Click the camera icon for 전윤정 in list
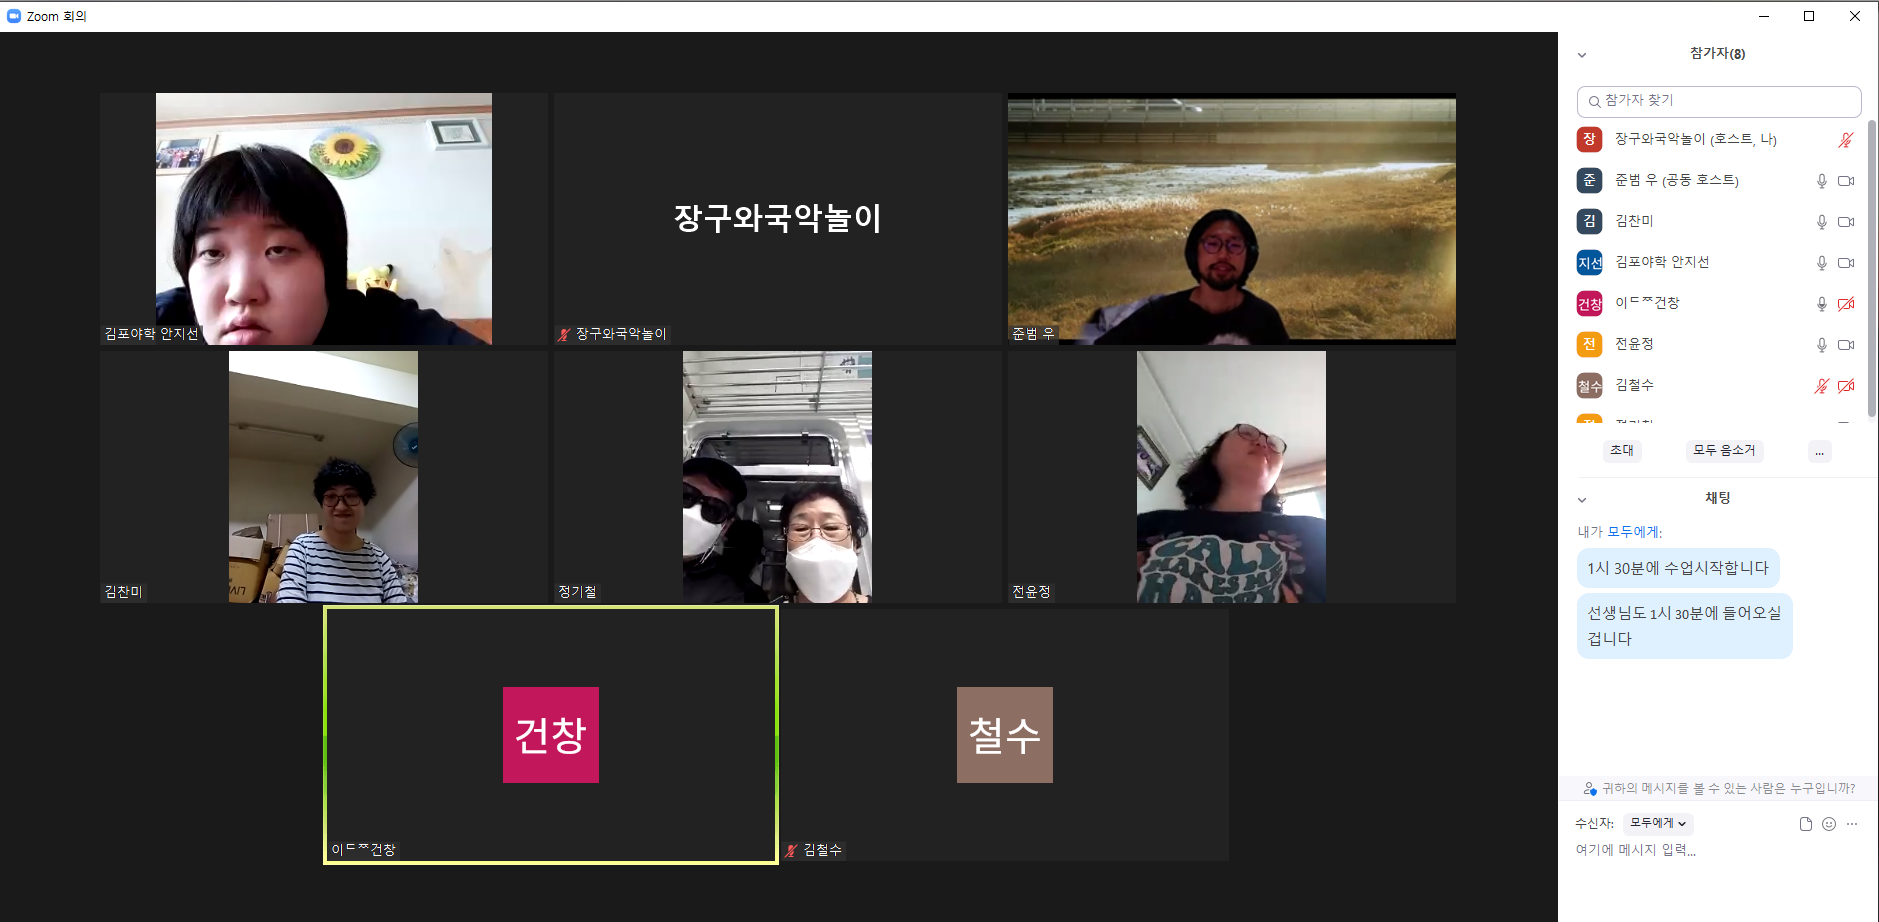This screenshot has width=1879, height=922. click(1846, 345)
